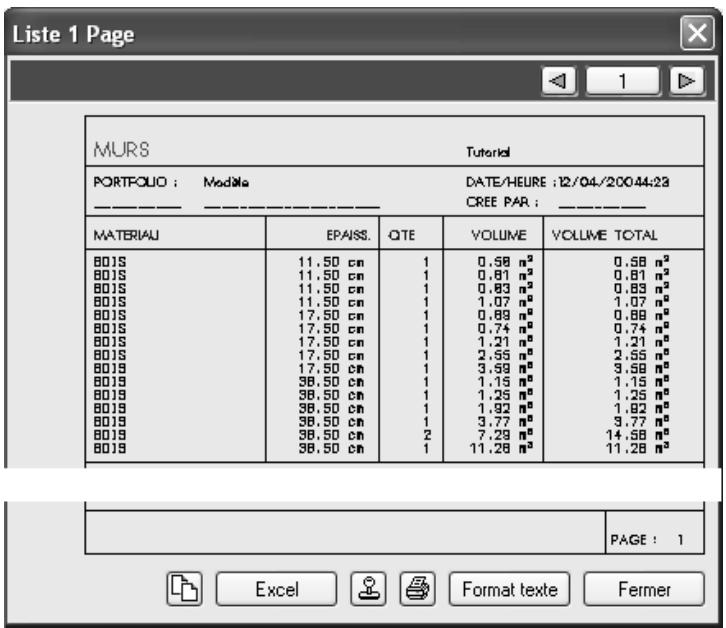This screenshot has height=628, width=726.
Task: Click the Excel export button
Action: point(276,589)
